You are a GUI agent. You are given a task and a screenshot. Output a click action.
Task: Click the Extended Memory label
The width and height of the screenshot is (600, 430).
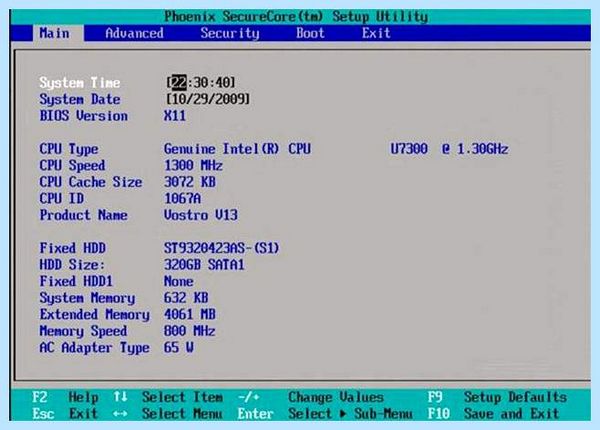point(95,314)
